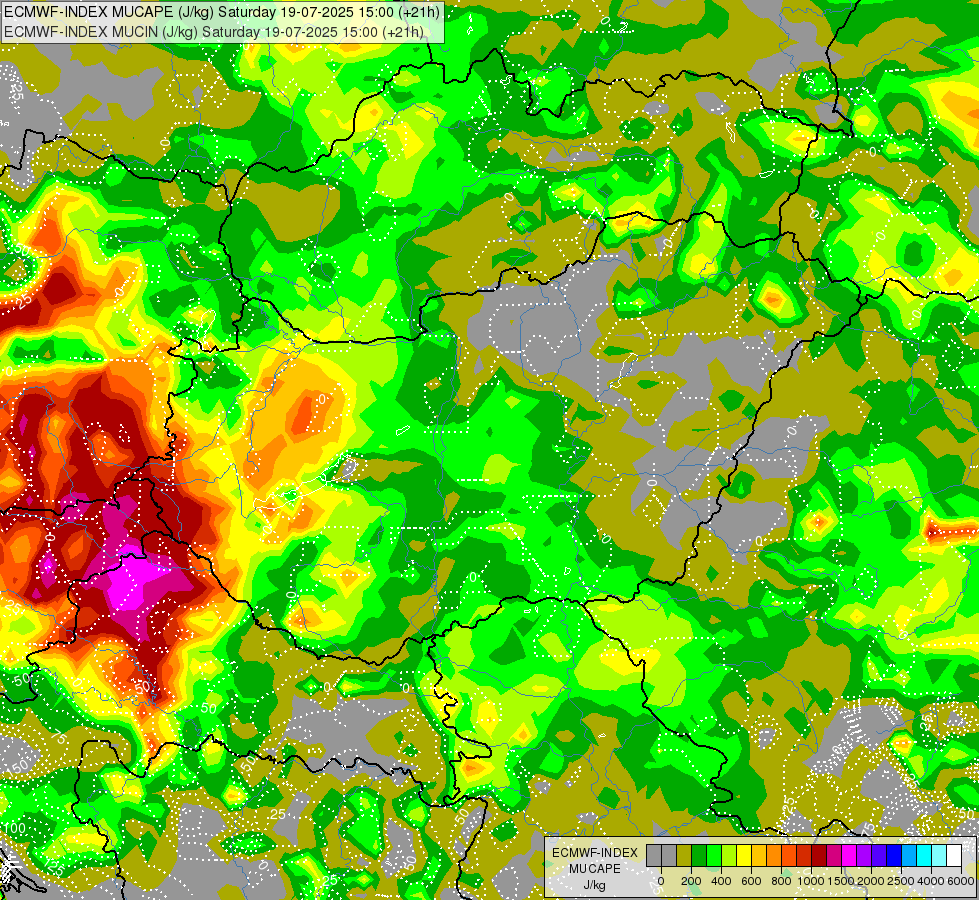Click the ECMWF-INDEX label in the legend
979x900 pixels.
click(595, 853)
